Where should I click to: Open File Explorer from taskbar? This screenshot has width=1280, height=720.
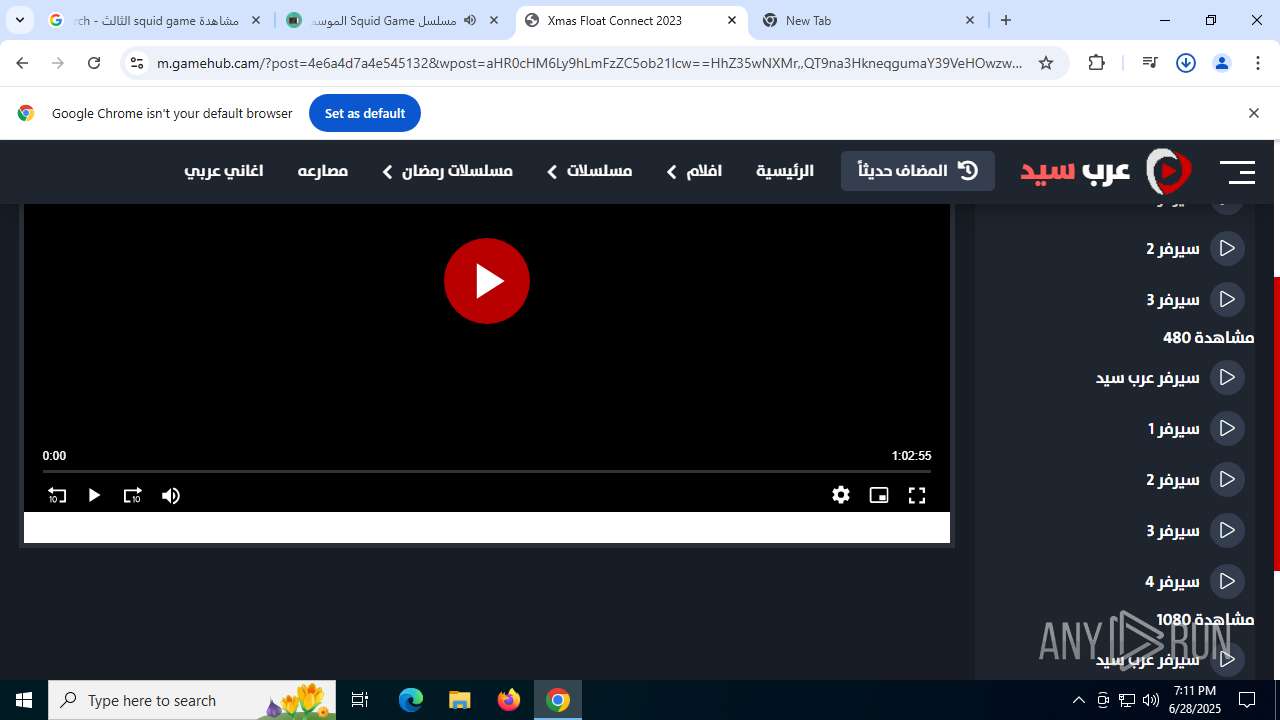pos(459,700)
